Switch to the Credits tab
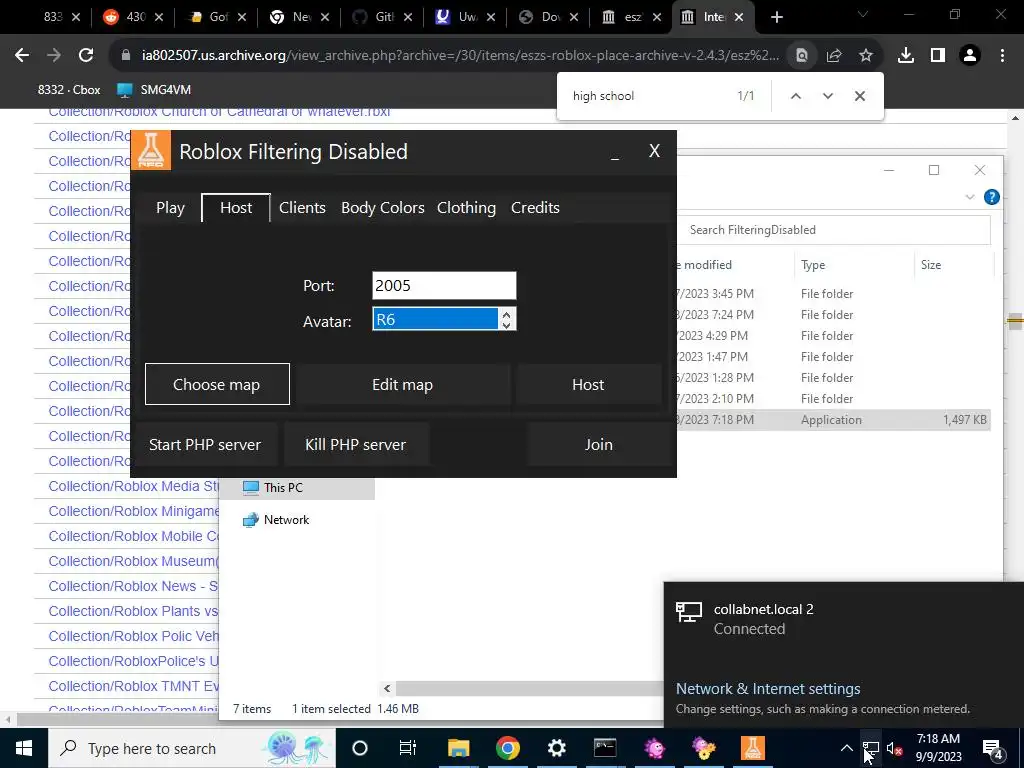This screenshot has width=1024, height=768. pos(535,208)
